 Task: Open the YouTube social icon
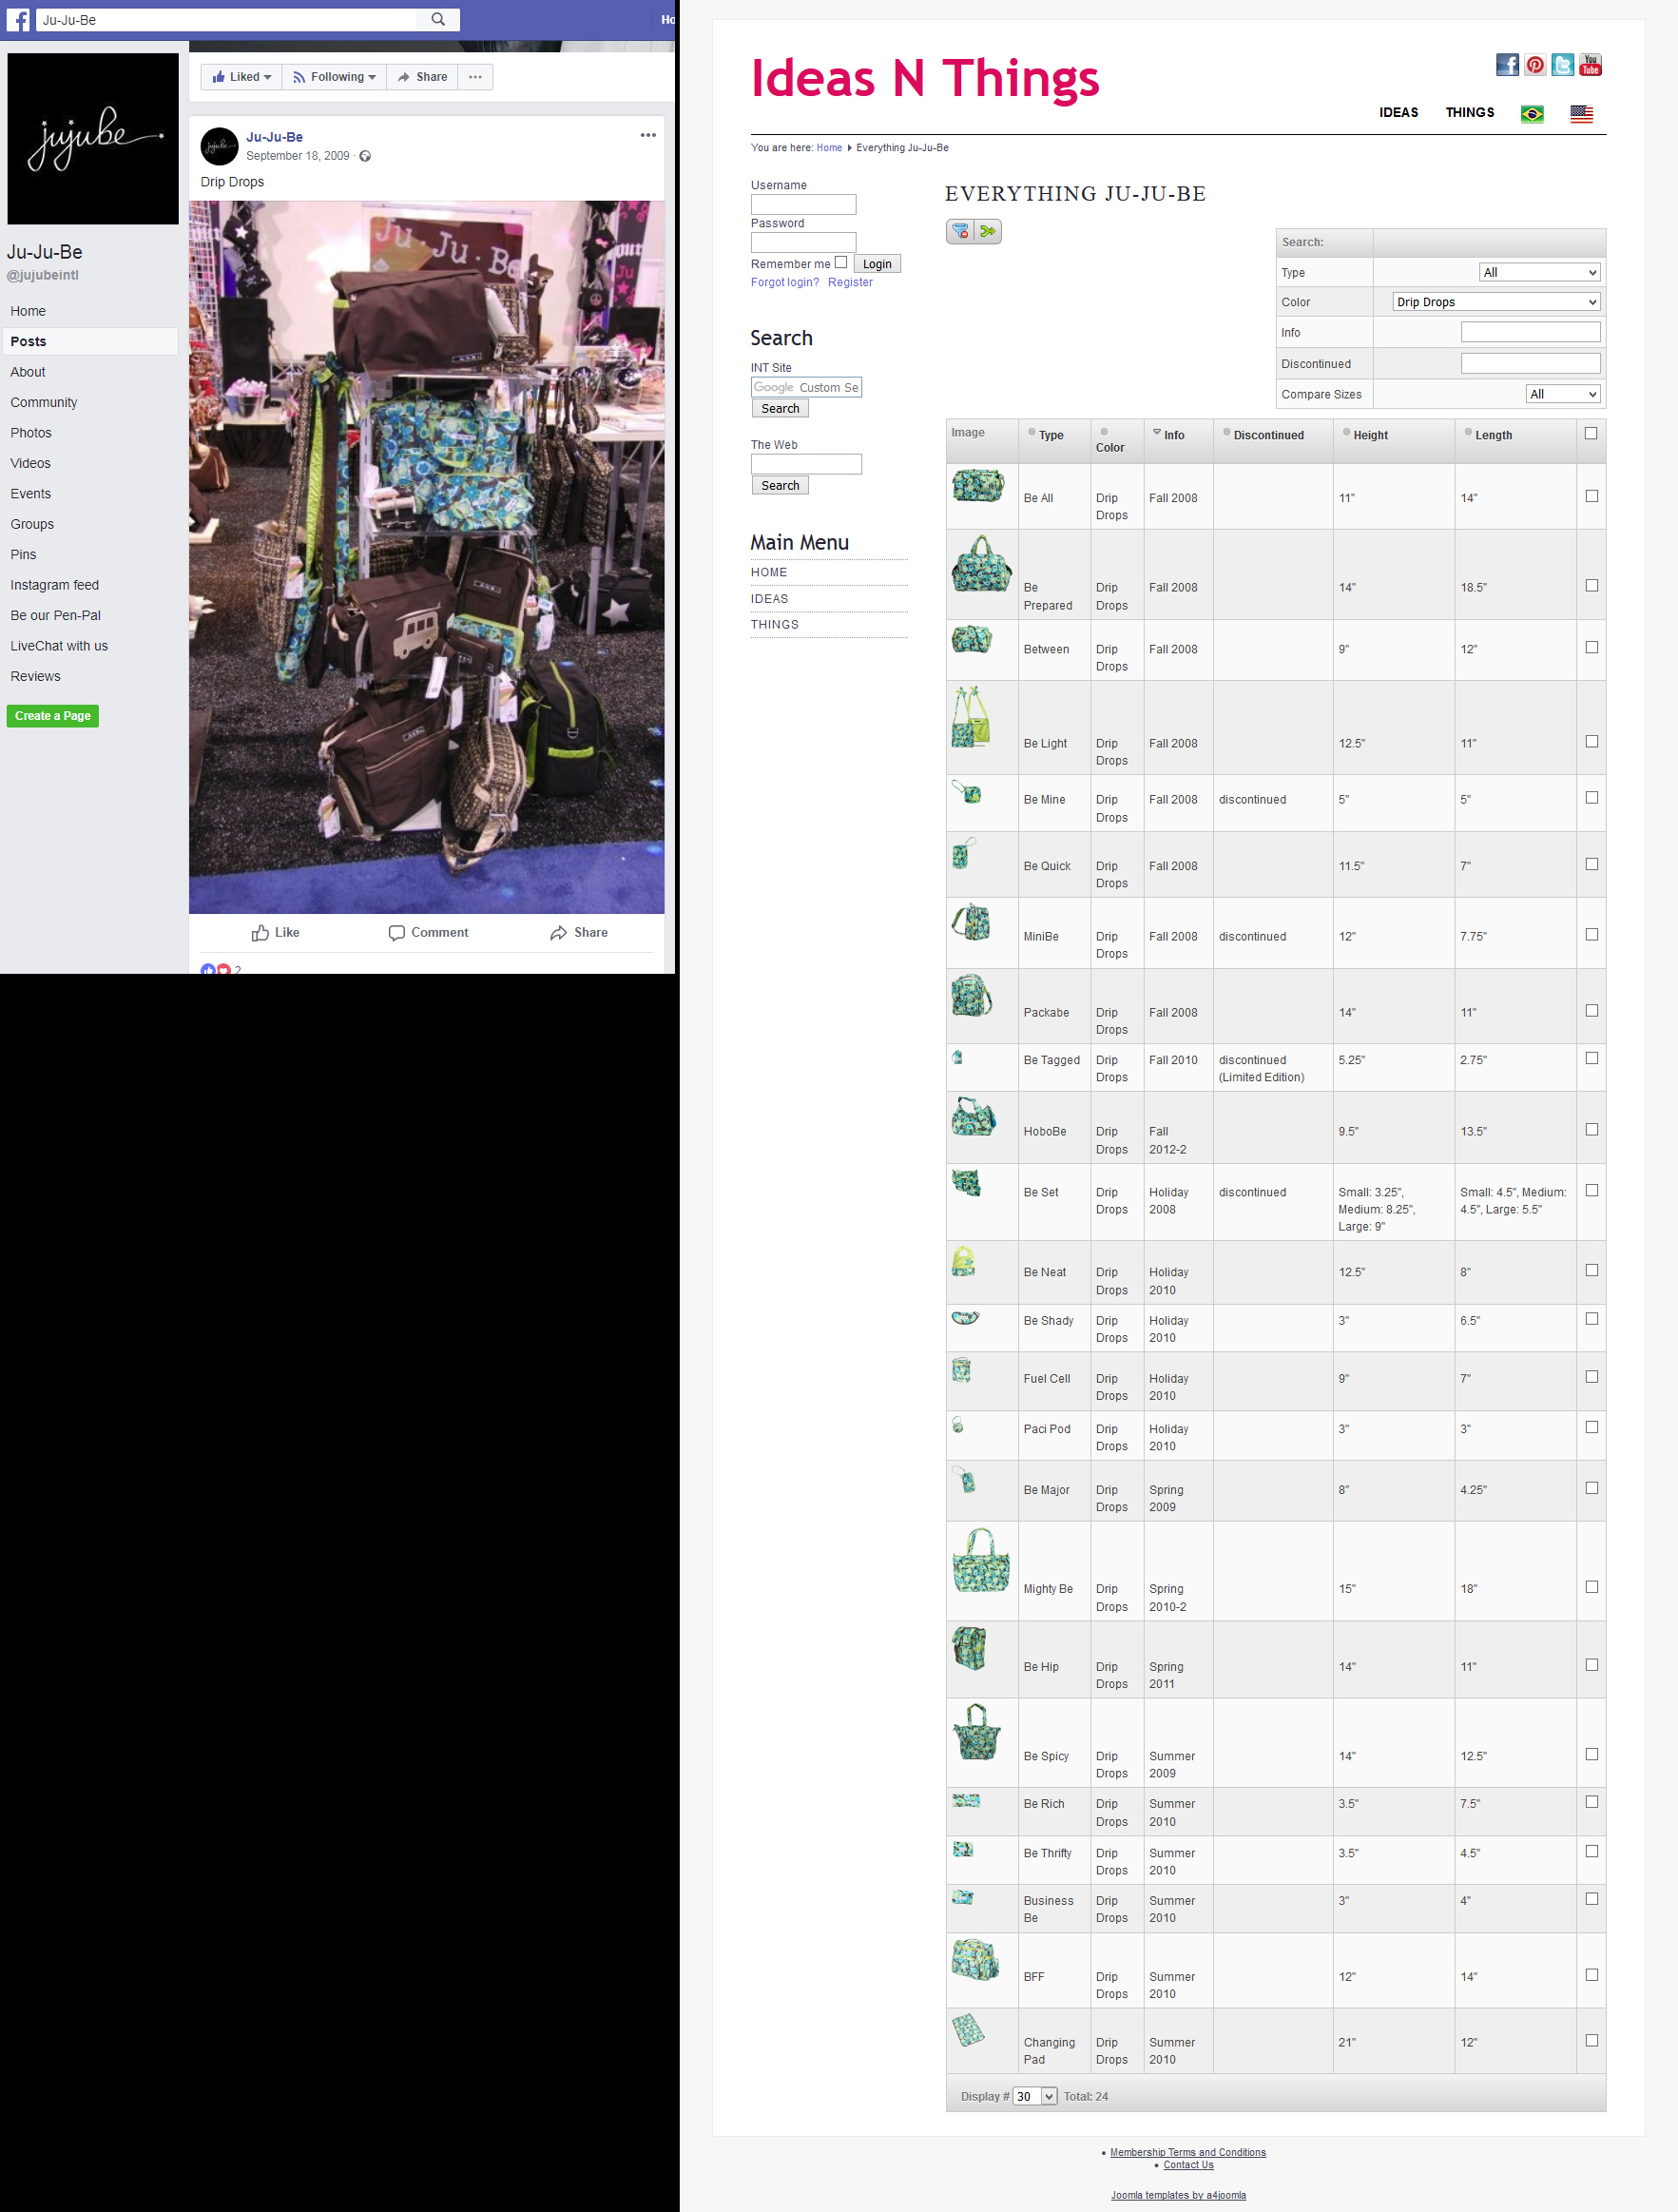coord(1590,65)
